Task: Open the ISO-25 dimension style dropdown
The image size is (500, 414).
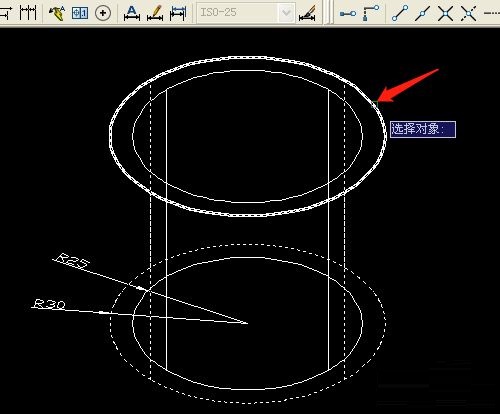Action: tap(246, 13)
